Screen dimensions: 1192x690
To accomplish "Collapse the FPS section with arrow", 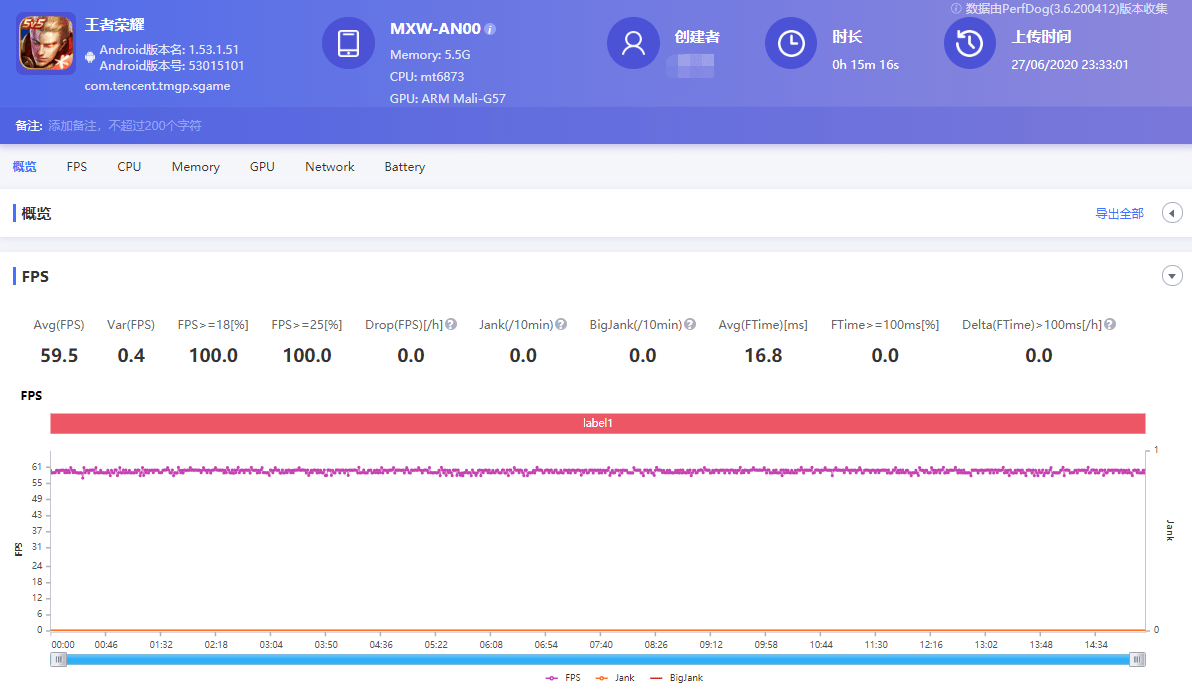I will point(1172,276).
